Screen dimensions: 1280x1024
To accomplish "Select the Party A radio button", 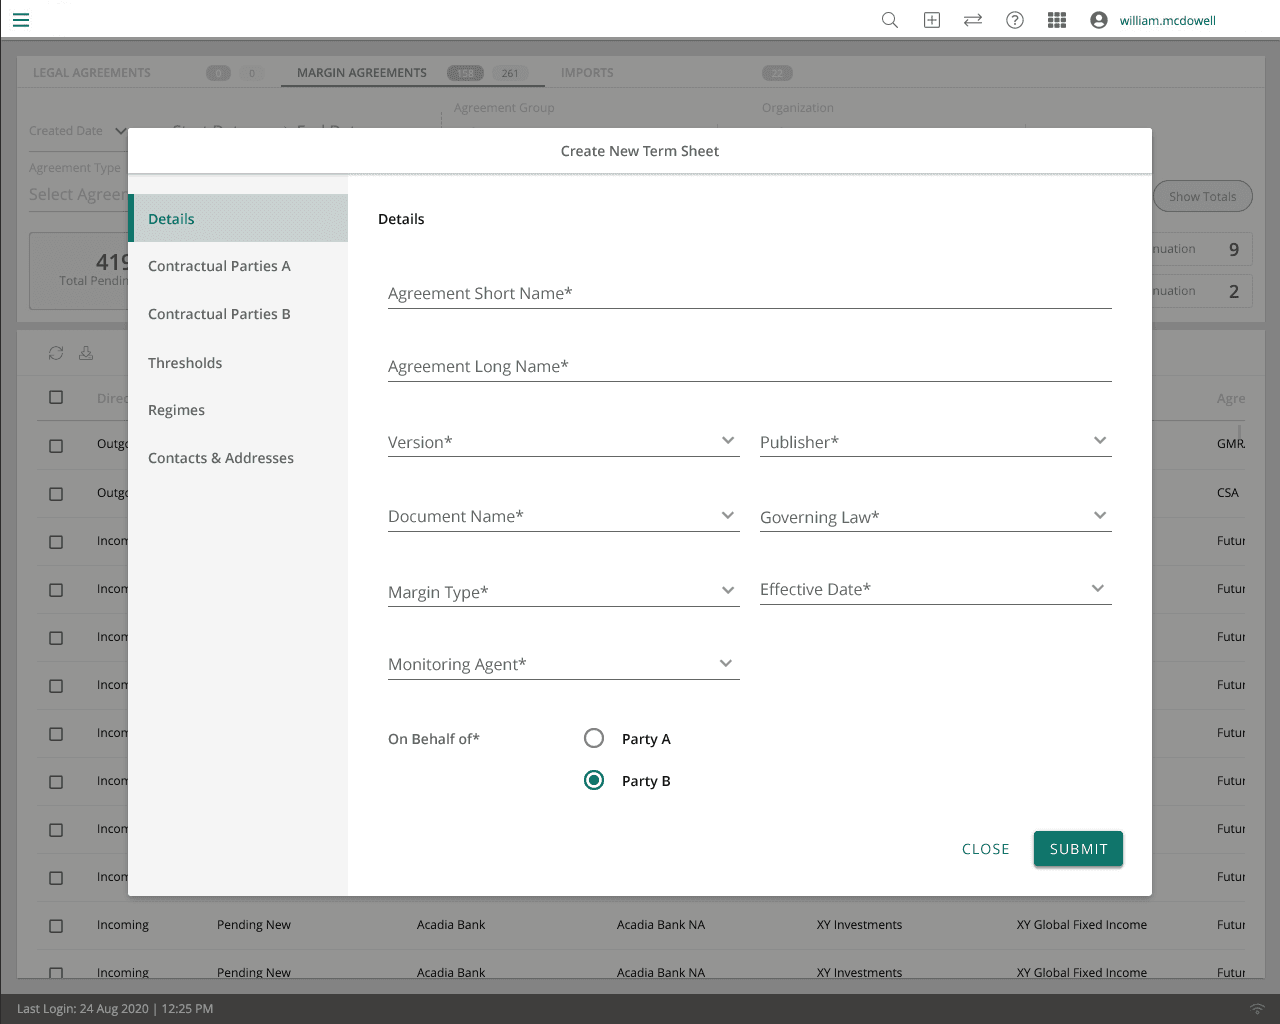I will pos(594,738).
